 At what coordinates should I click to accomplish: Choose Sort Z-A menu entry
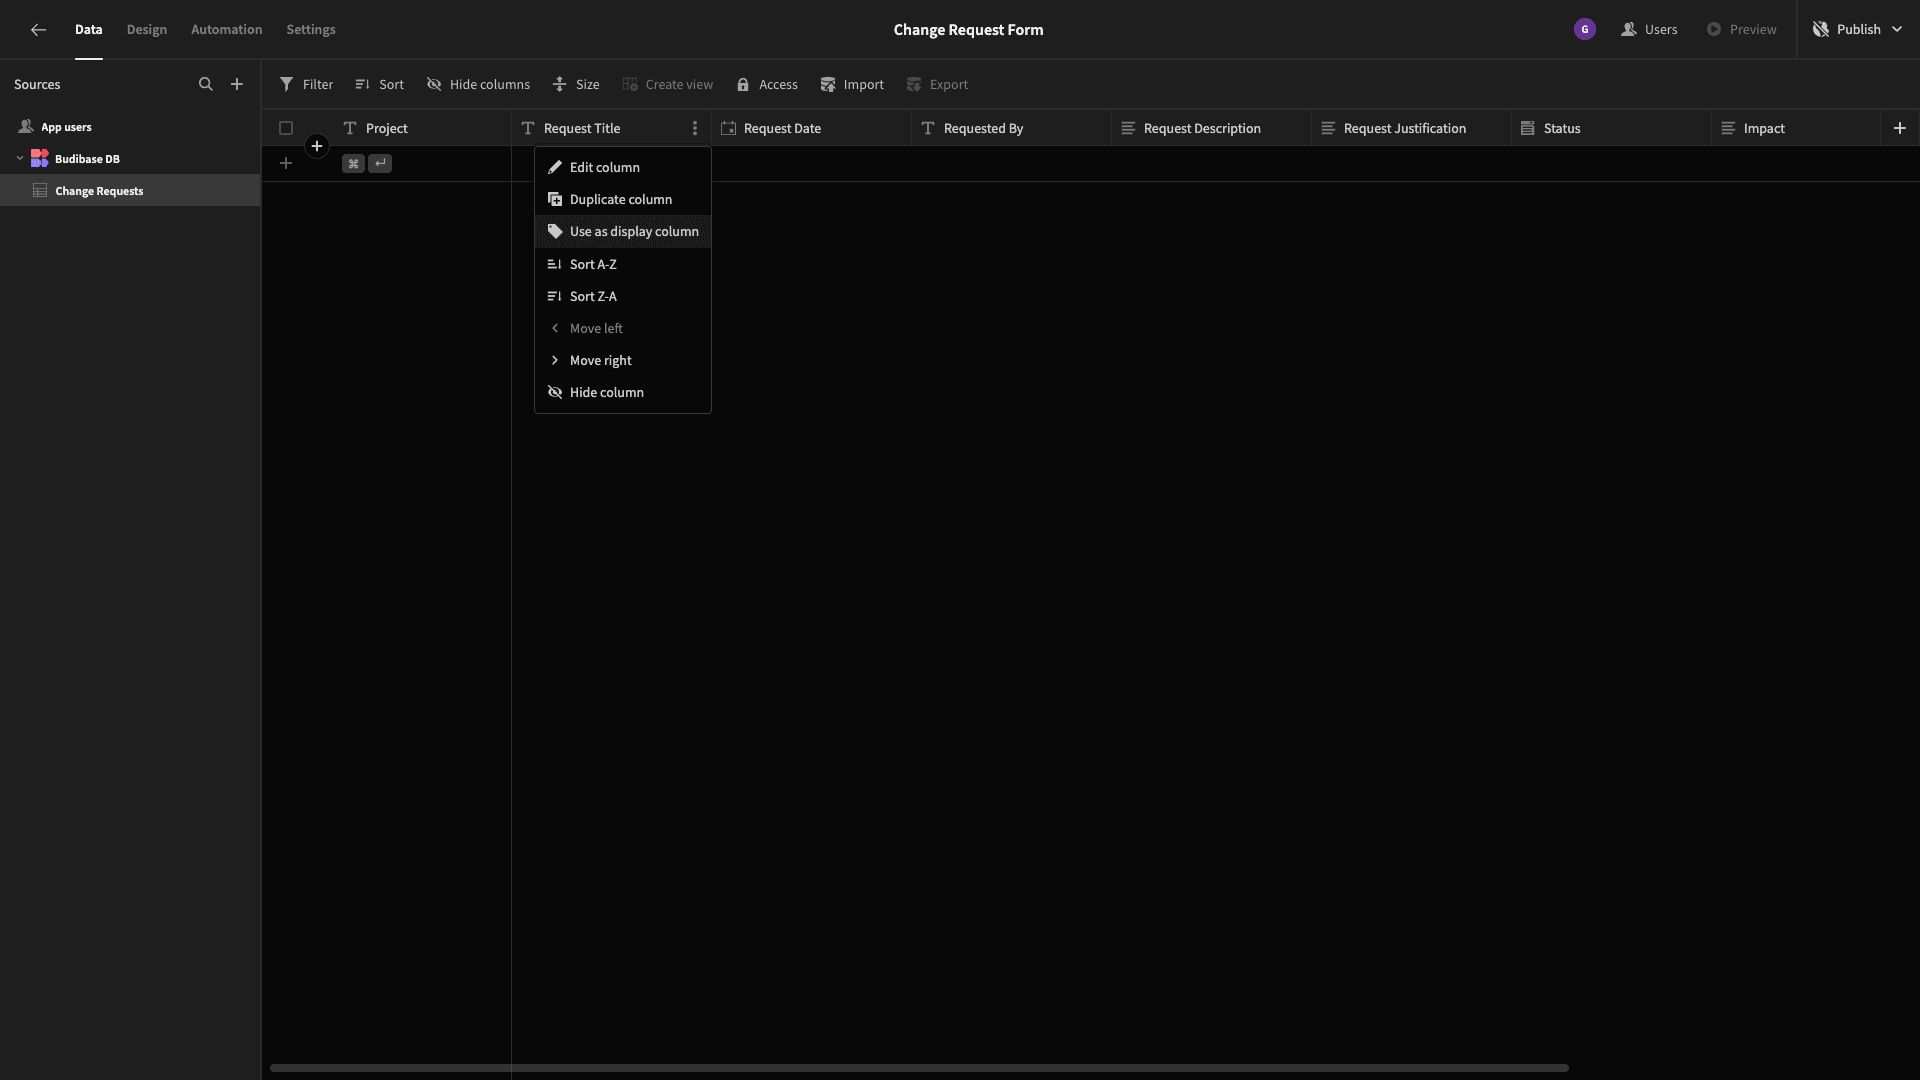tap(623, 297)
